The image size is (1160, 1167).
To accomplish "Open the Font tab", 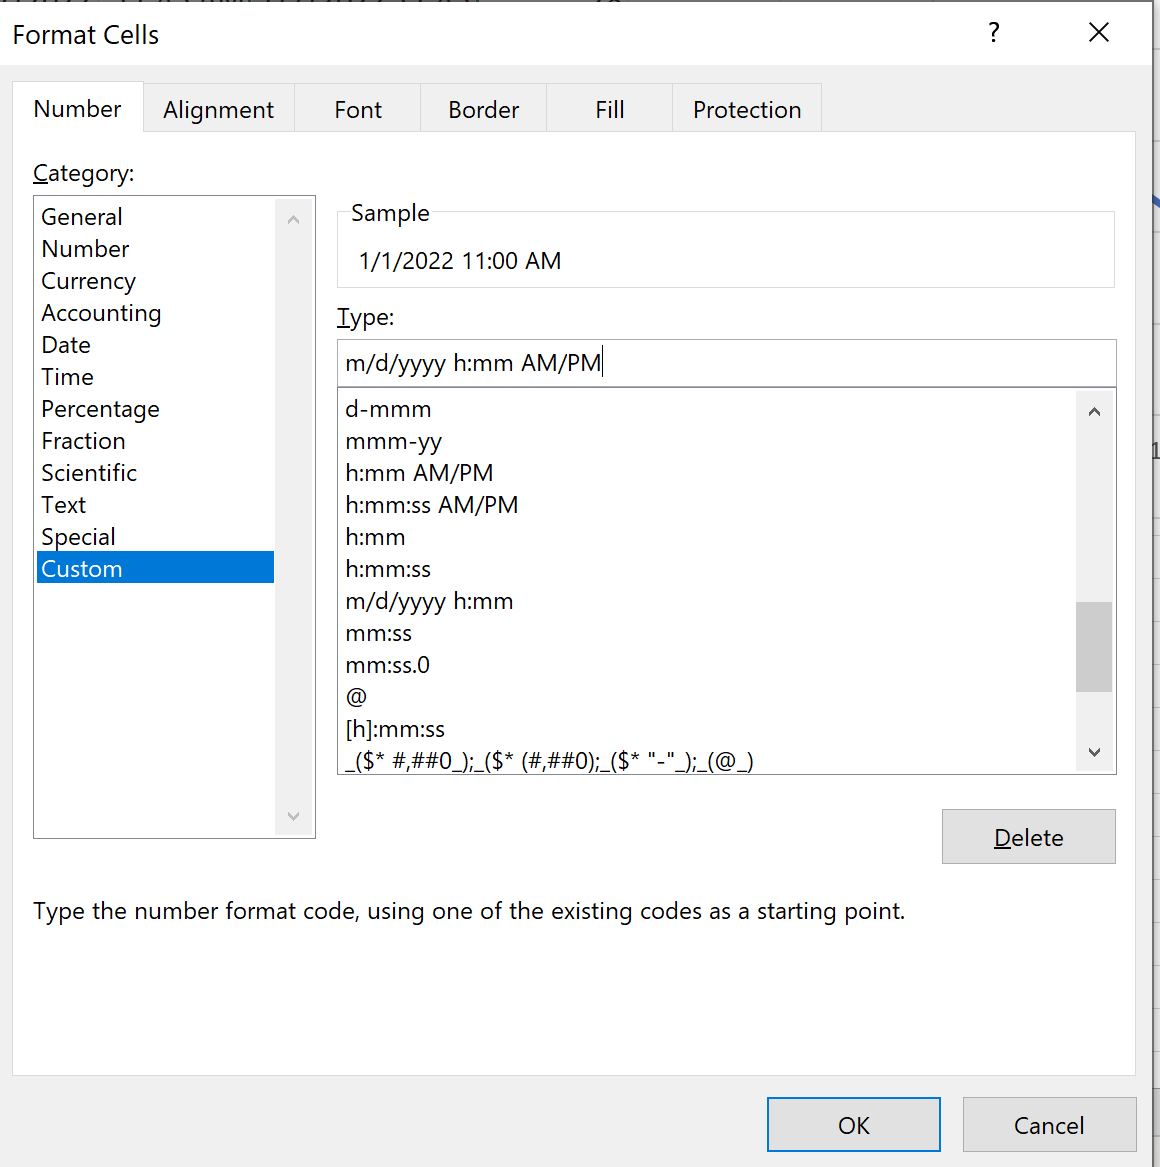I will pyautogui.click(x=358, y=109).
